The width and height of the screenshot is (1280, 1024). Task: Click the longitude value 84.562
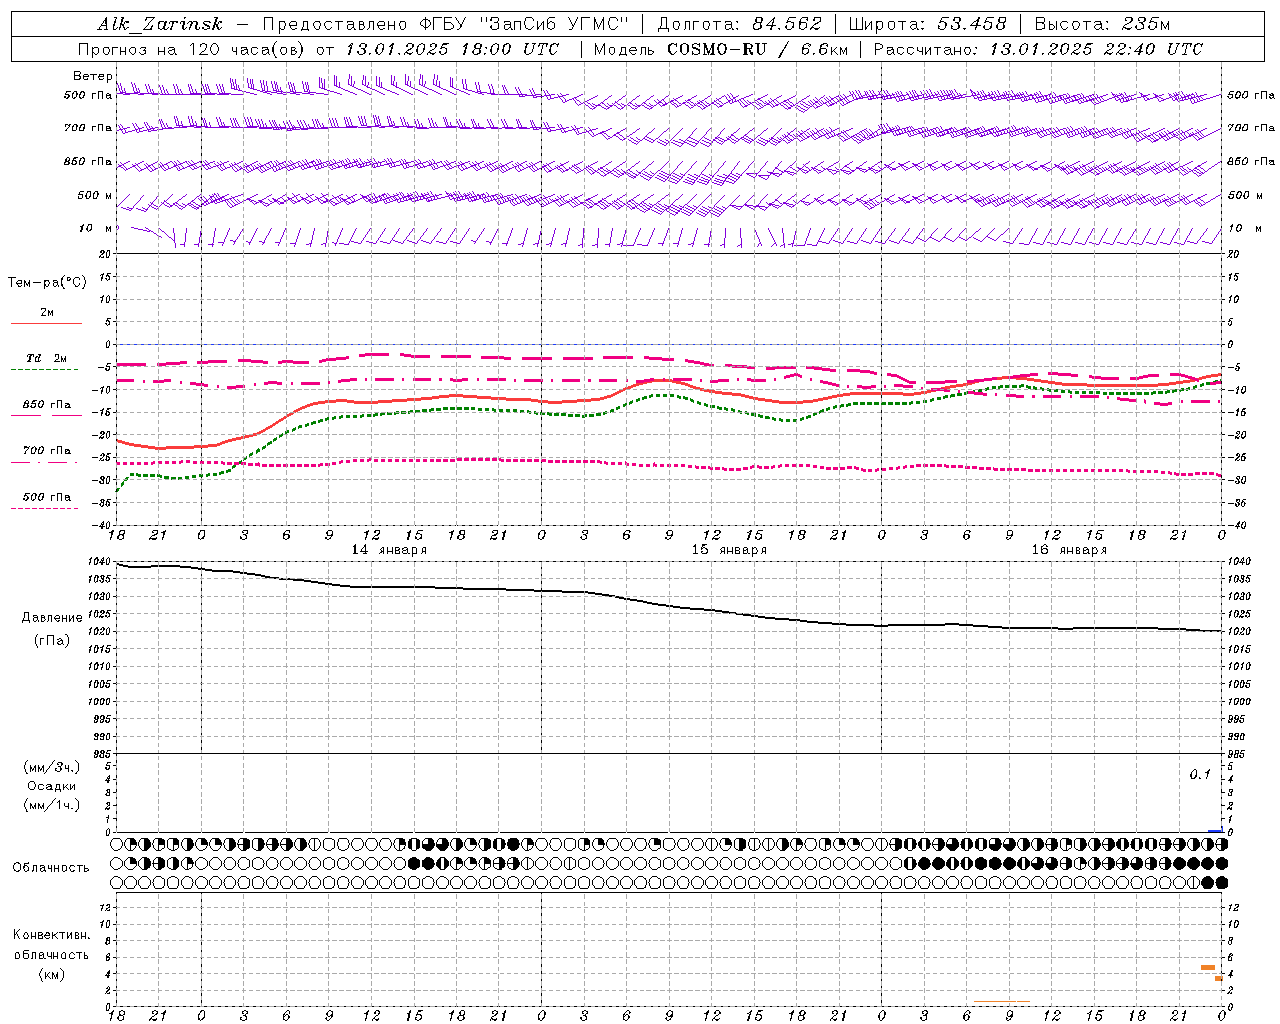point(787,24)
